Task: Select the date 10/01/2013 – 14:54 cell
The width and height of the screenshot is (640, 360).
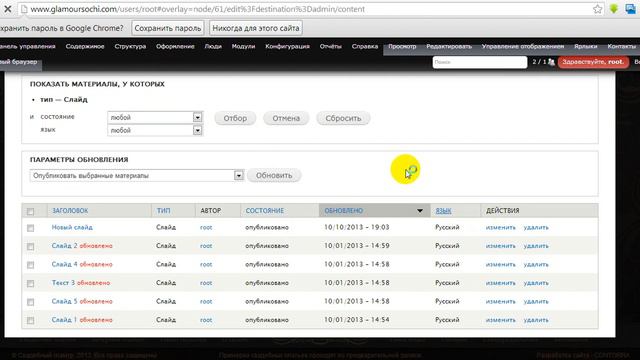Action: (357, 320)
